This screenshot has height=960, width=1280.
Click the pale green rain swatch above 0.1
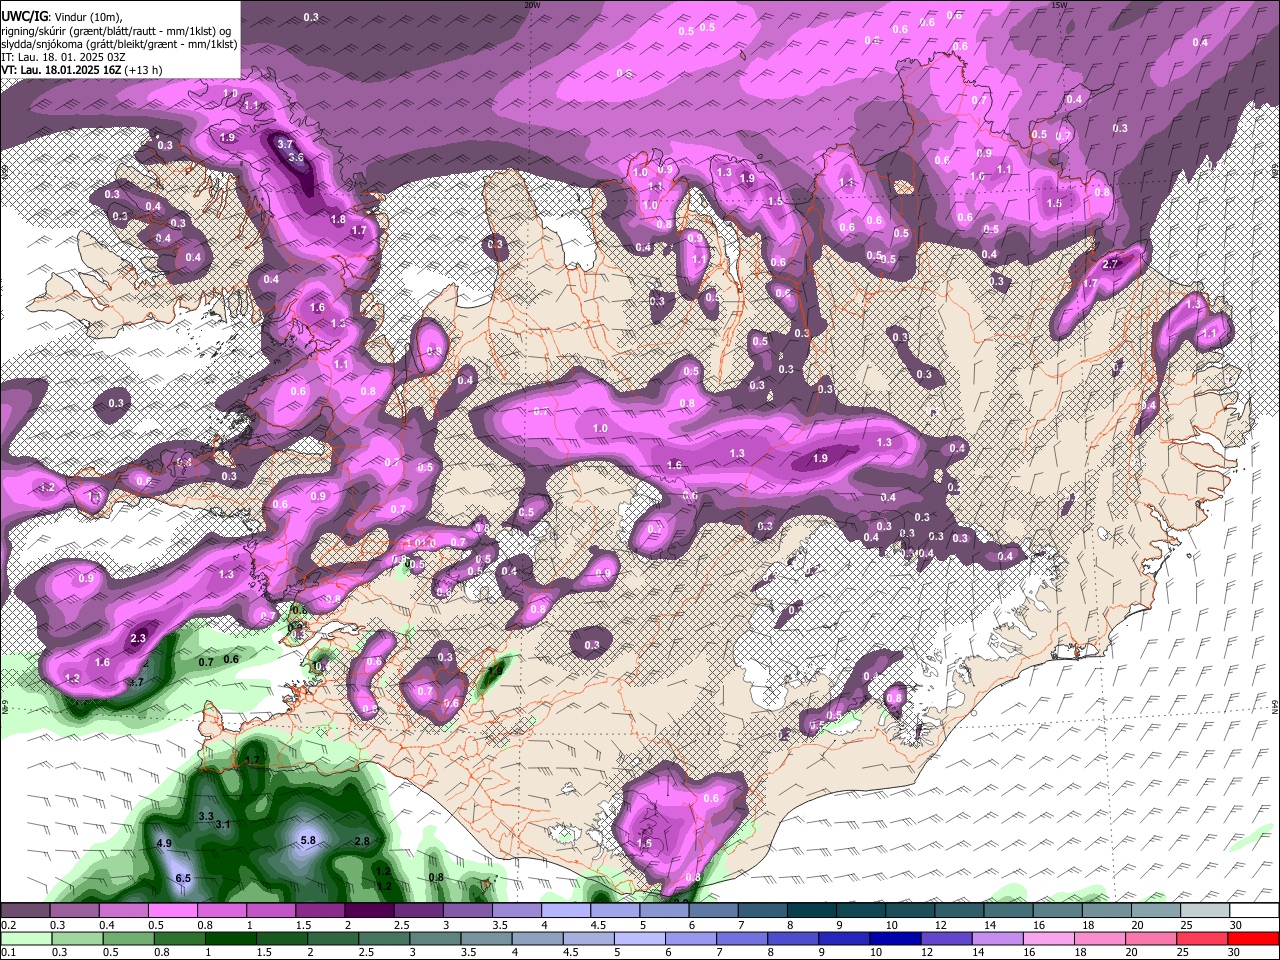click(x=25, y=939)
